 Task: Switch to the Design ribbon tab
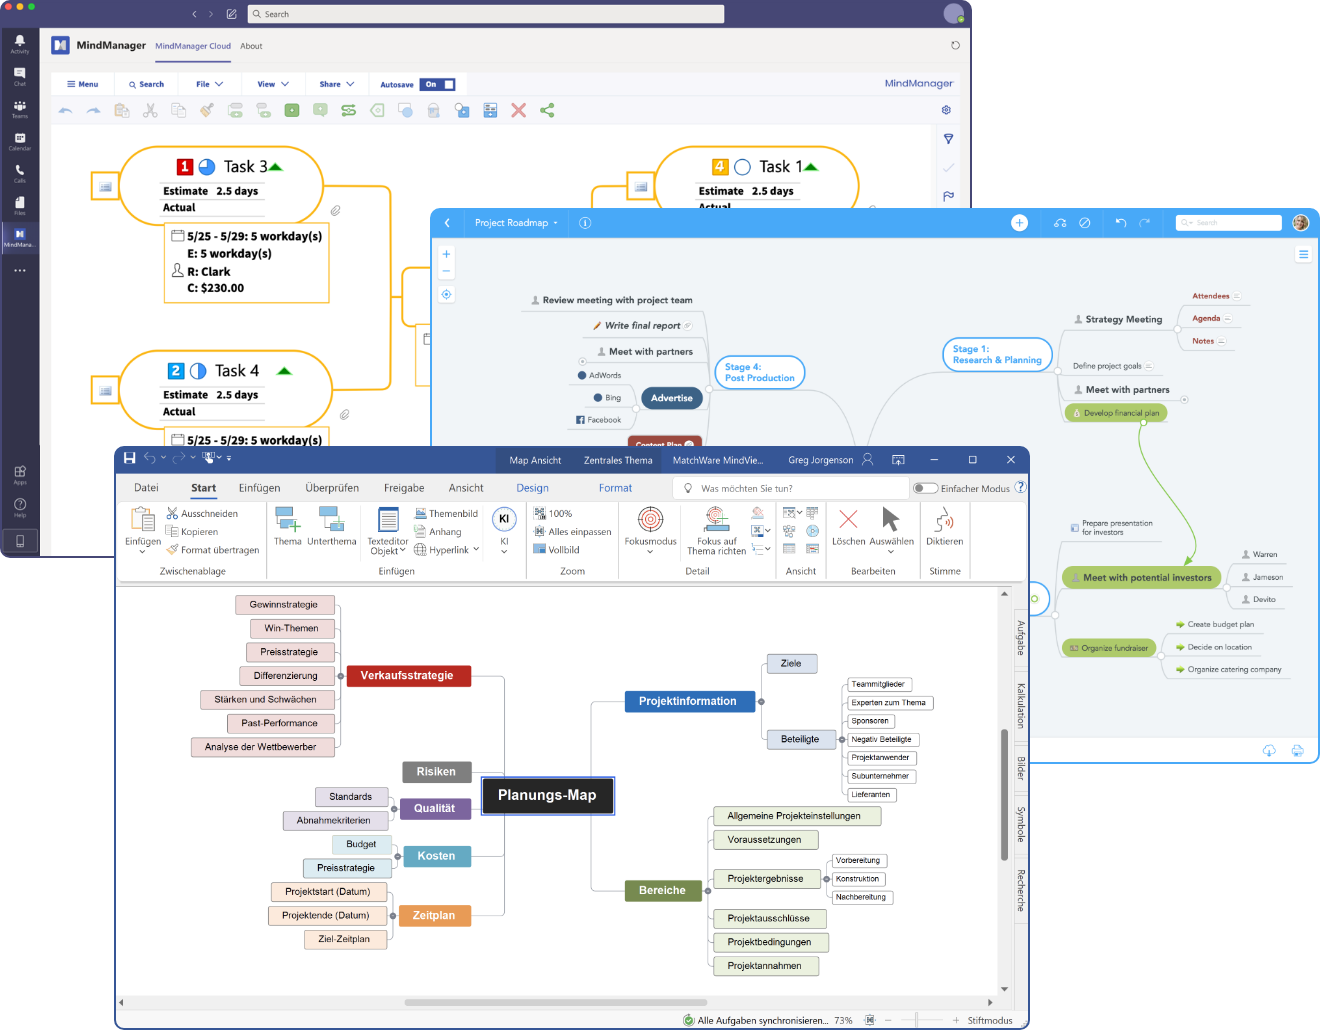pos(532,488)
